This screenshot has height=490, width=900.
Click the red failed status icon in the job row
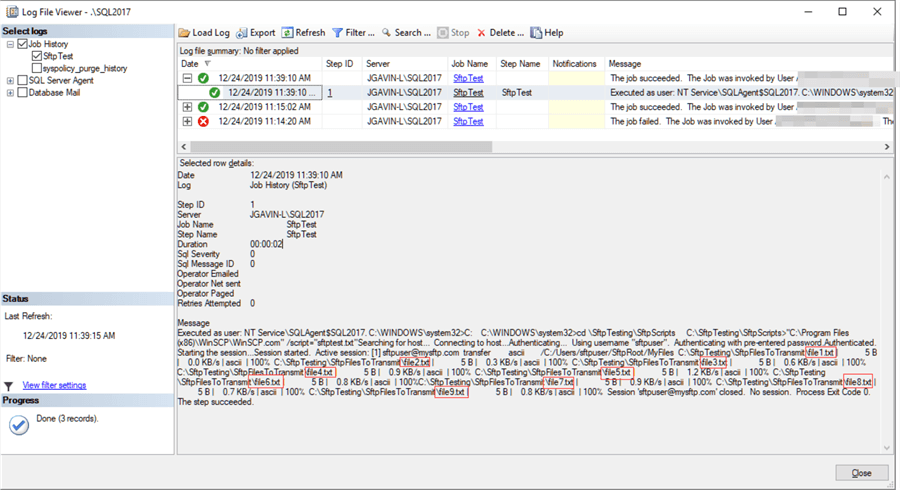tap(203, 121)
